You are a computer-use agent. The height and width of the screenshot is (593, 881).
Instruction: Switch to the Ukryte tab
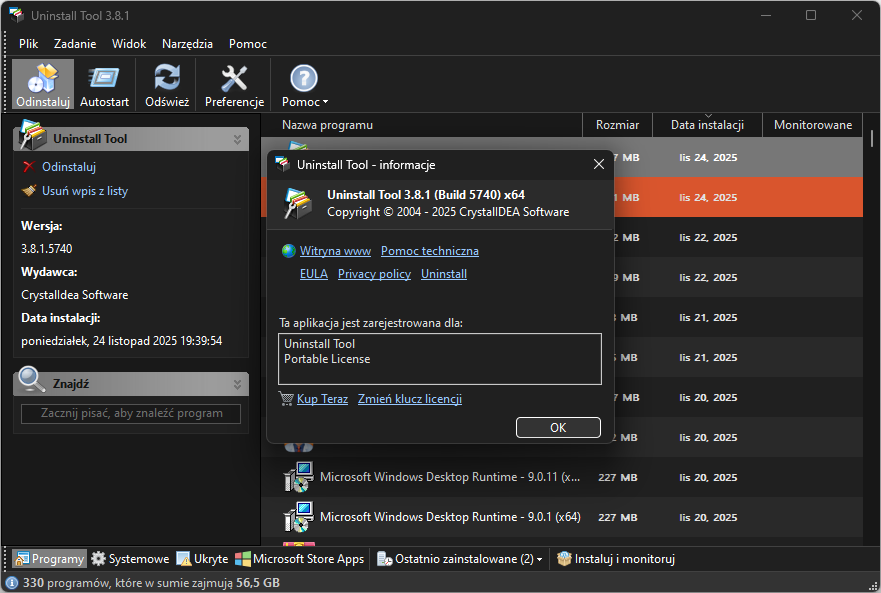(203, 559)
